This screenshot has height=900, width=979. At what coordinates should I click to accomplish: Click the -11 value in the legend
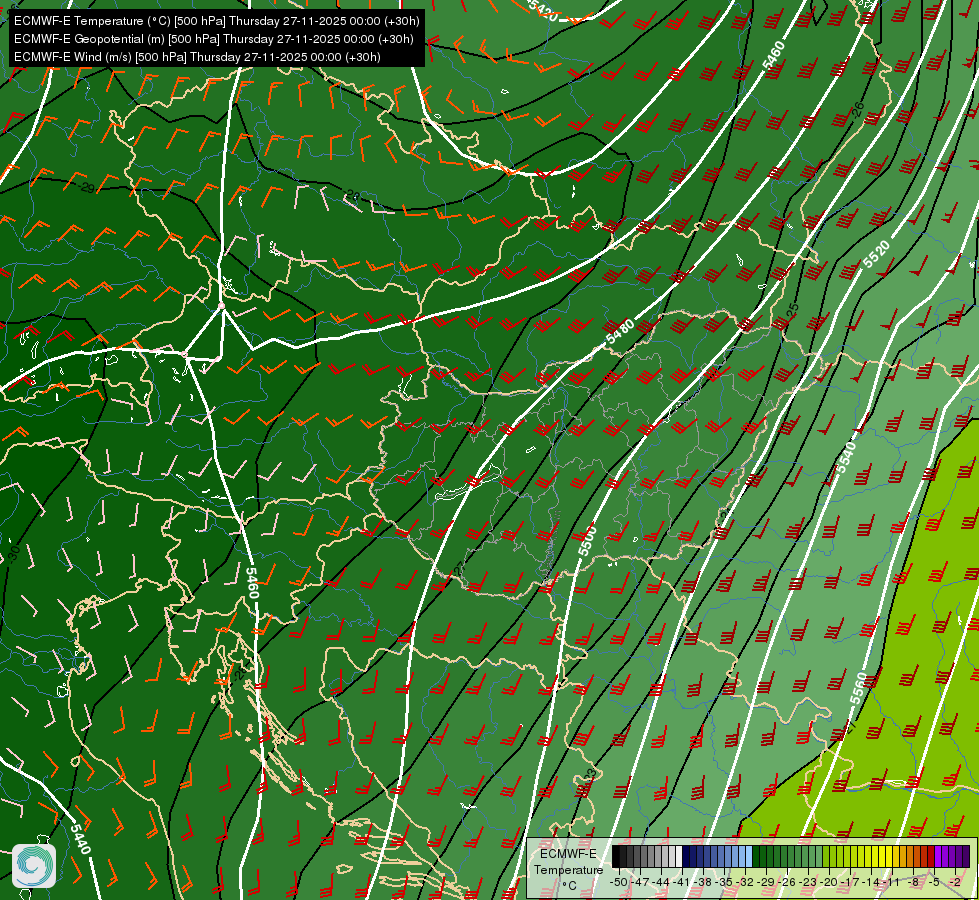click(x=891, y=882)
